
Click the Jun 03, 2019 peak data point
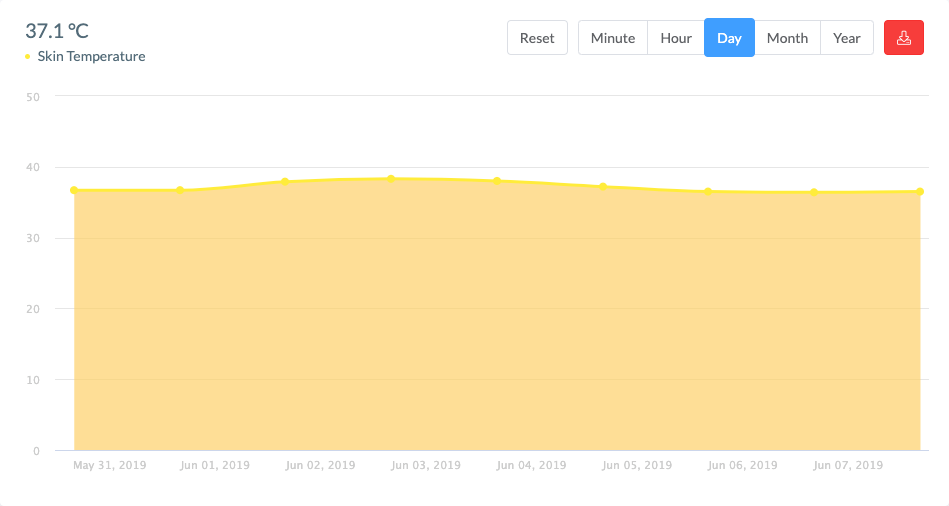[x=391, y=179]
